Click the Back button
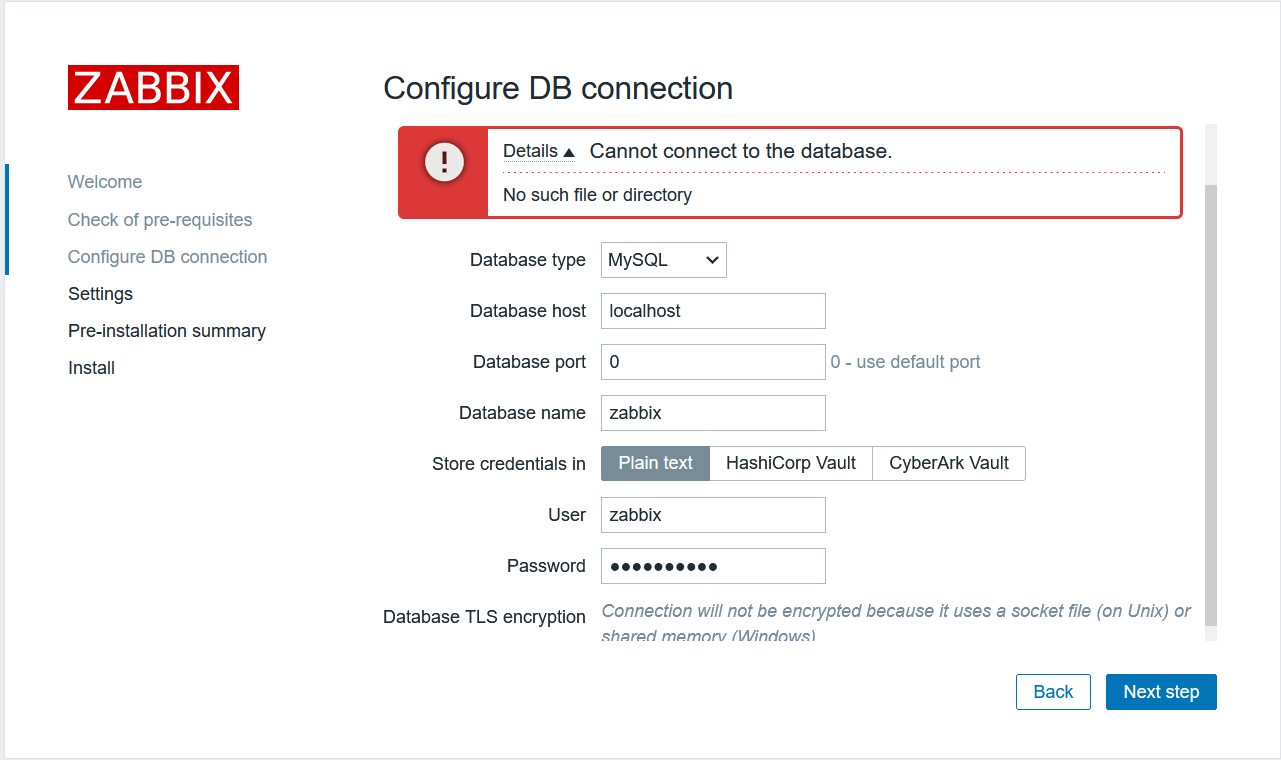Screen dimensions: 1281x760 (x=1053, y=692)
